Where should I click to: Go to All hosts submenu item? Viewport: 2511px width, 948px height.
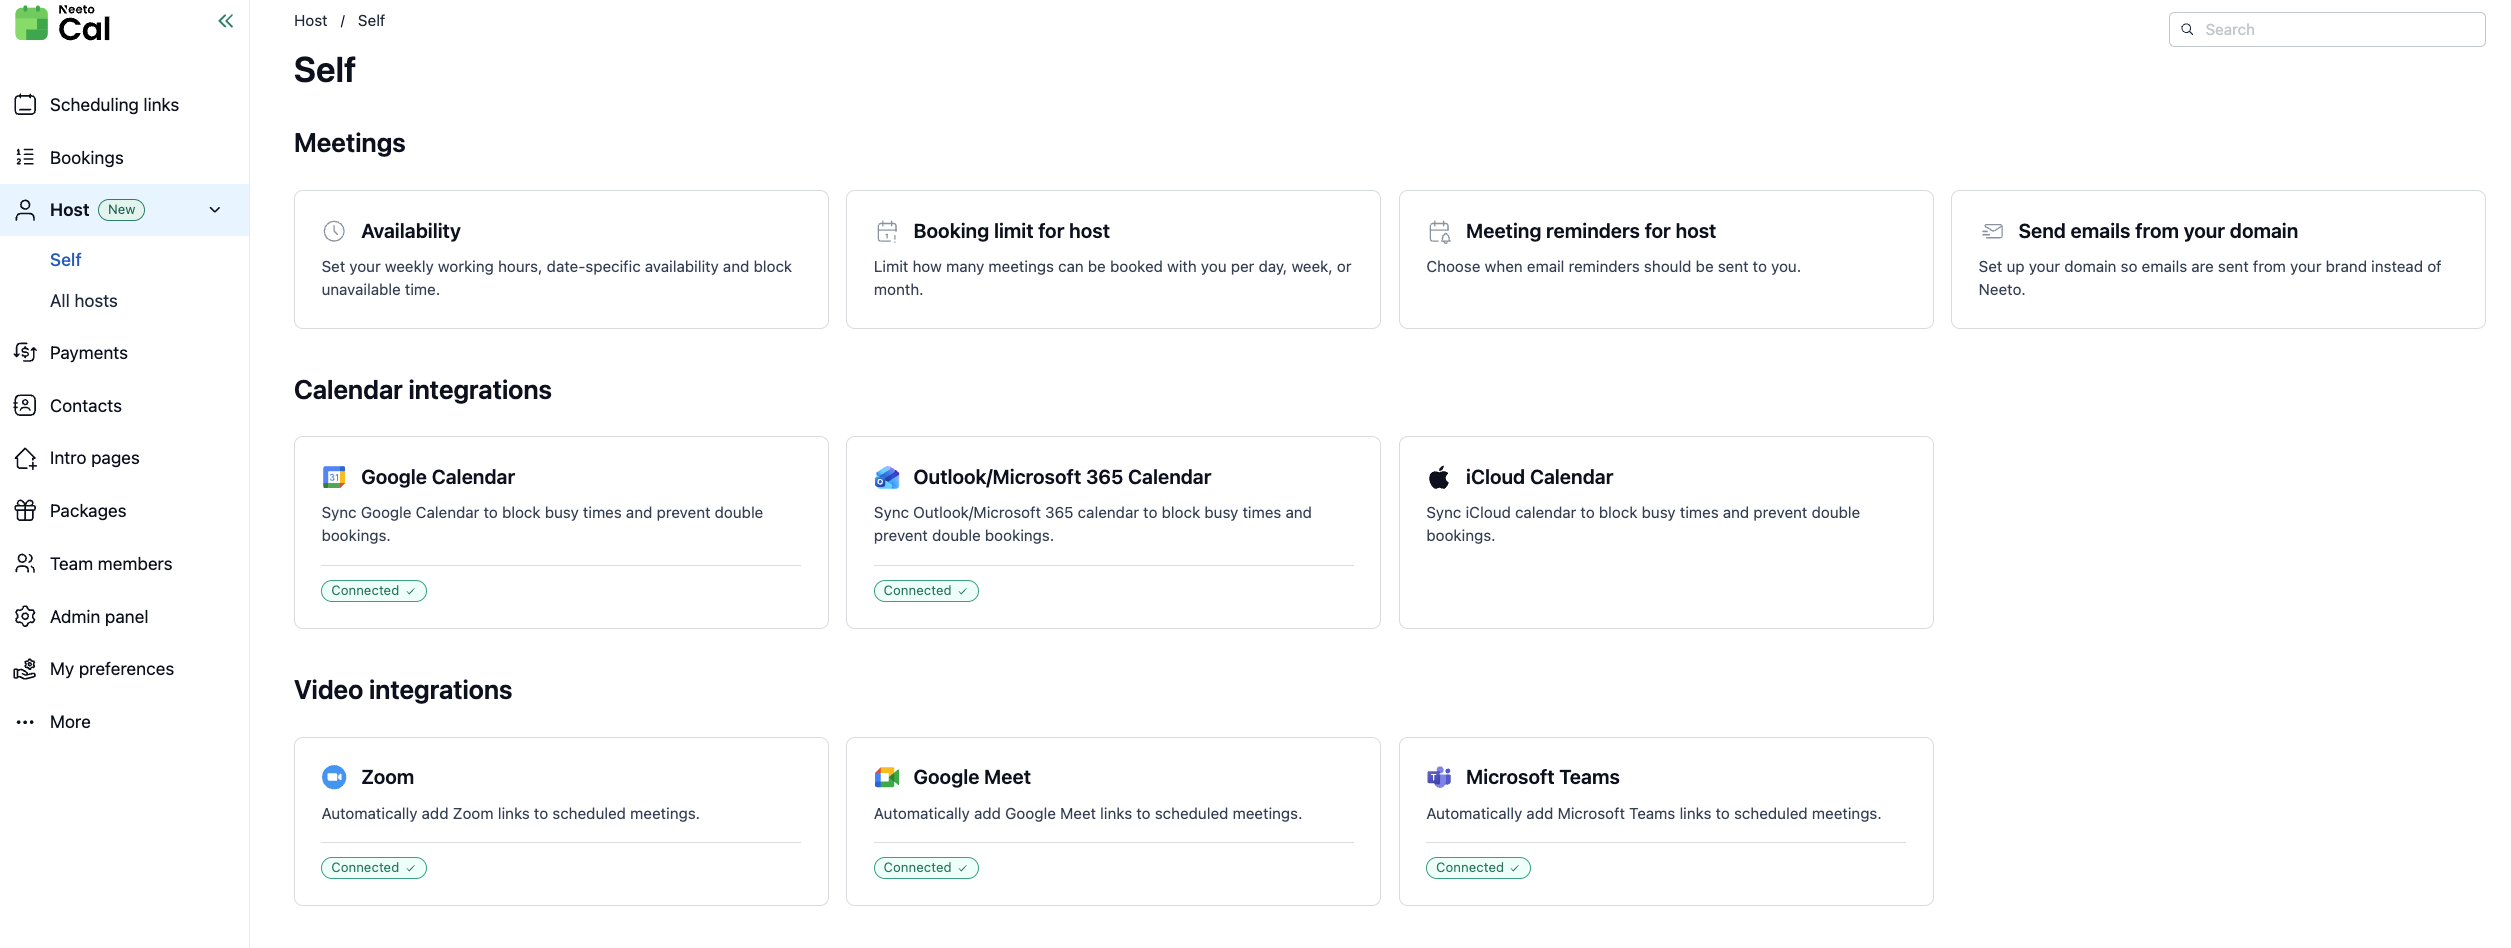point(84,301)
